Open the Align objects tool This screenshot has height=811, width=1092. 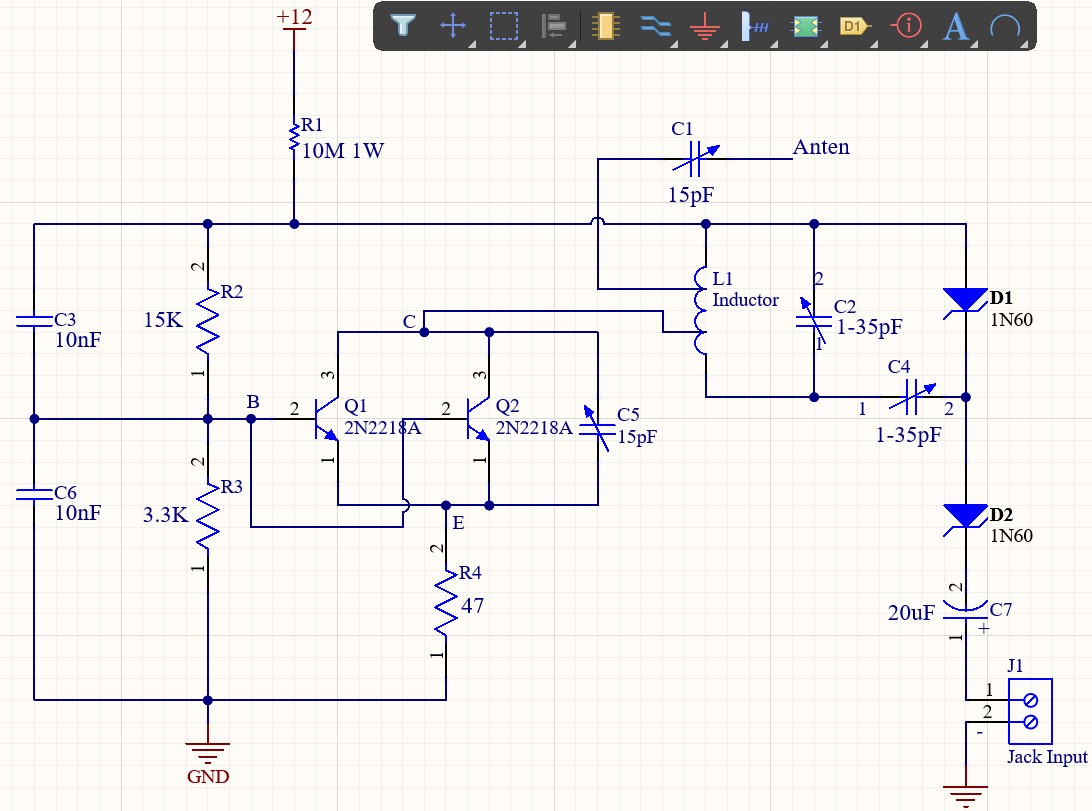coord(554,26)
